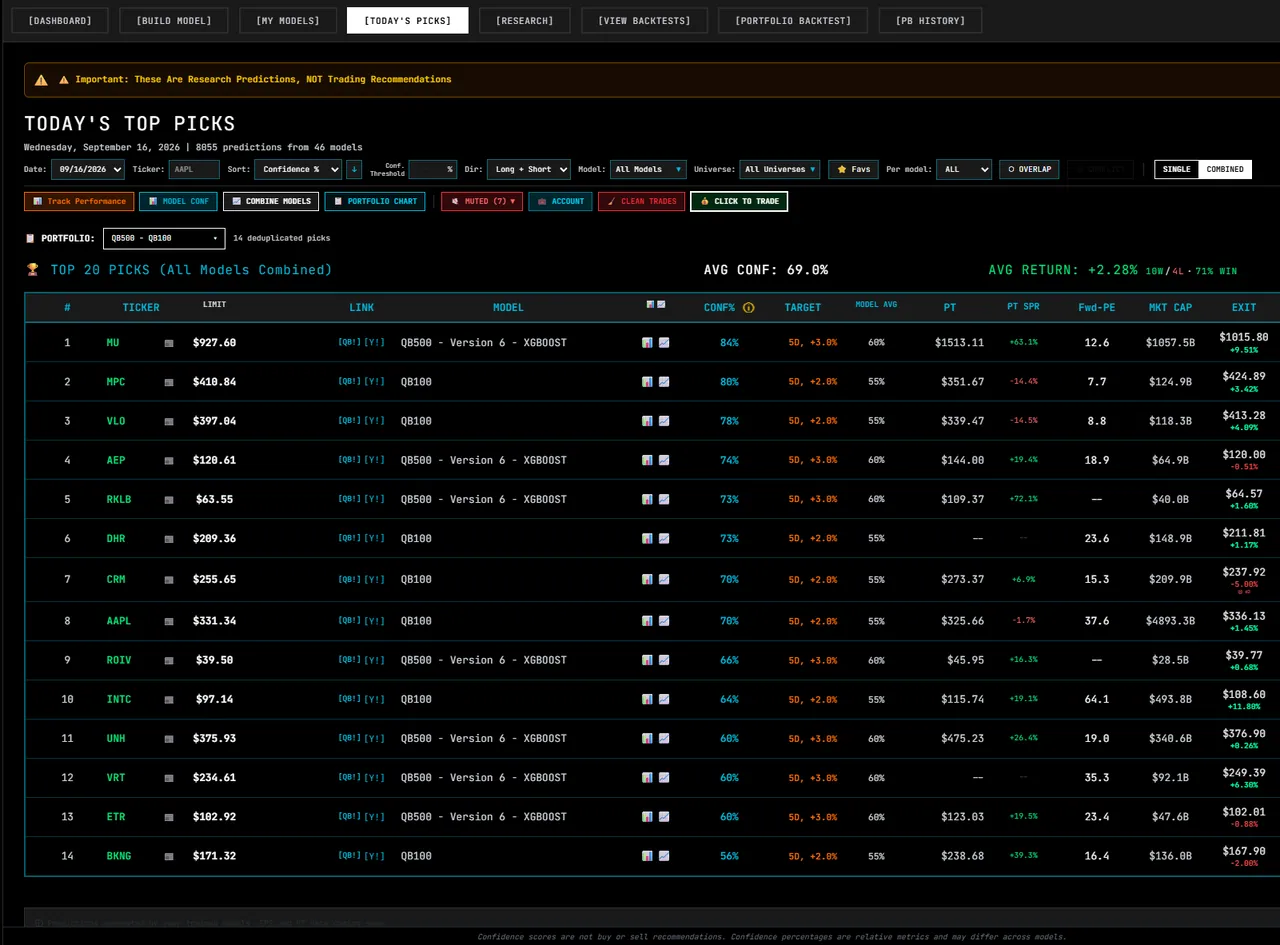Click the Conf. Threshold input field

(433, 170)
